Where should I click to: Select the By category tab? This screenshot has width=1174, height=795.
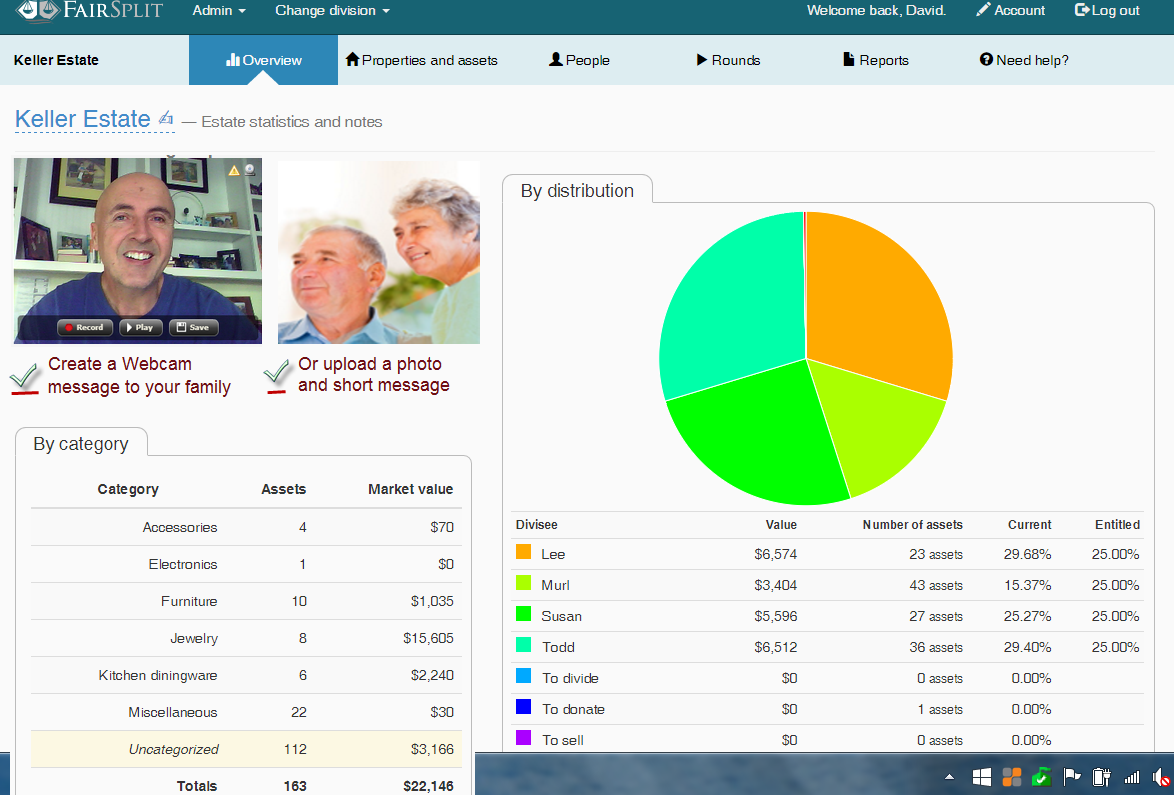click(x=81, y=443)
